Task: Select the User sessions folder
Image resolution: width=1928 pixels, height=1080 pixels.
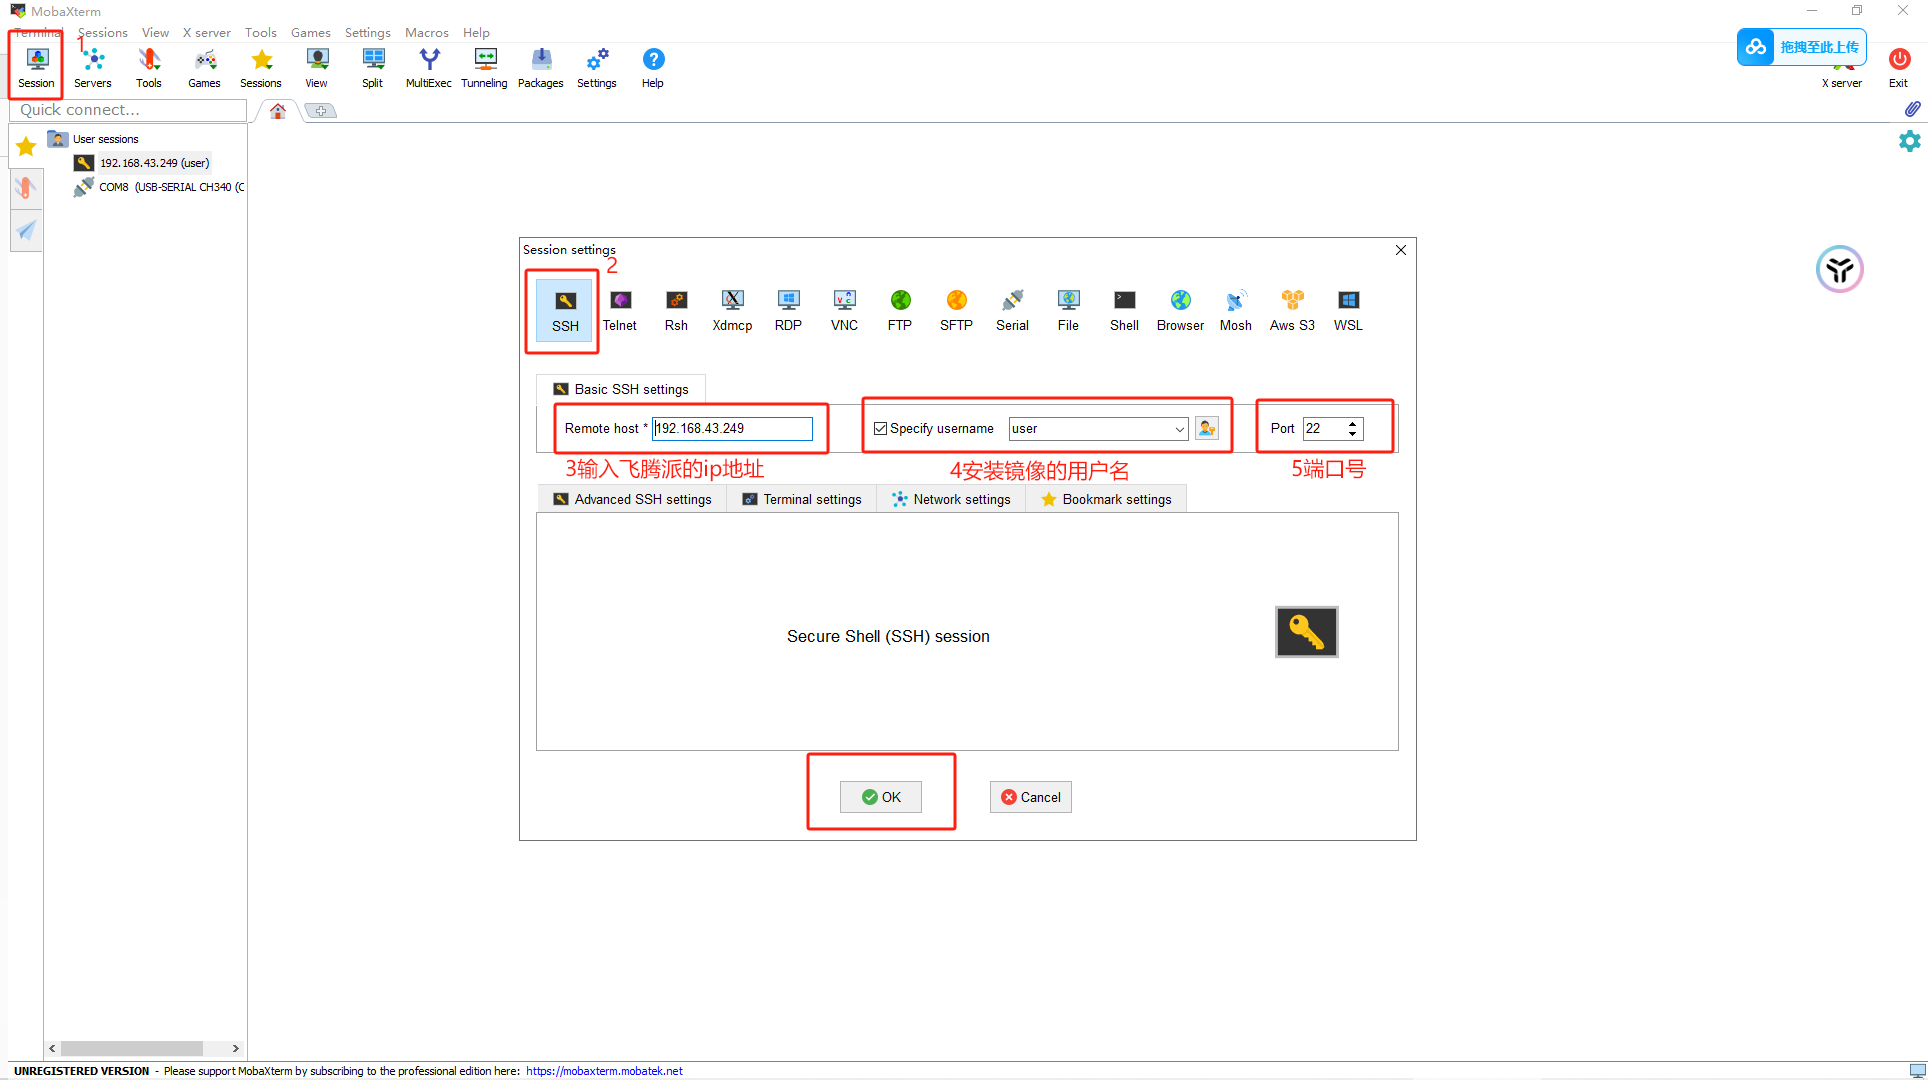Action: (94, 139)
